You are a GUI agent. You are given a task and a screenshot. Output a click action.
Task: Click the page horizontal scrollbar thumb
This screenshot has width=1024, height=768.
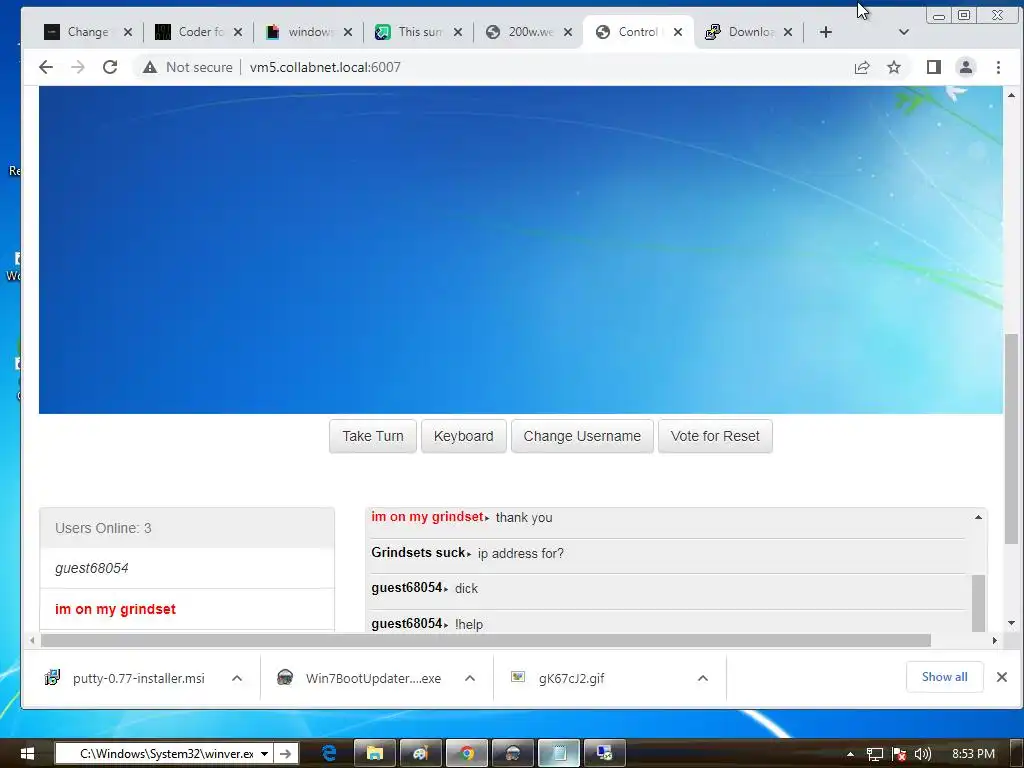(486, 641)
